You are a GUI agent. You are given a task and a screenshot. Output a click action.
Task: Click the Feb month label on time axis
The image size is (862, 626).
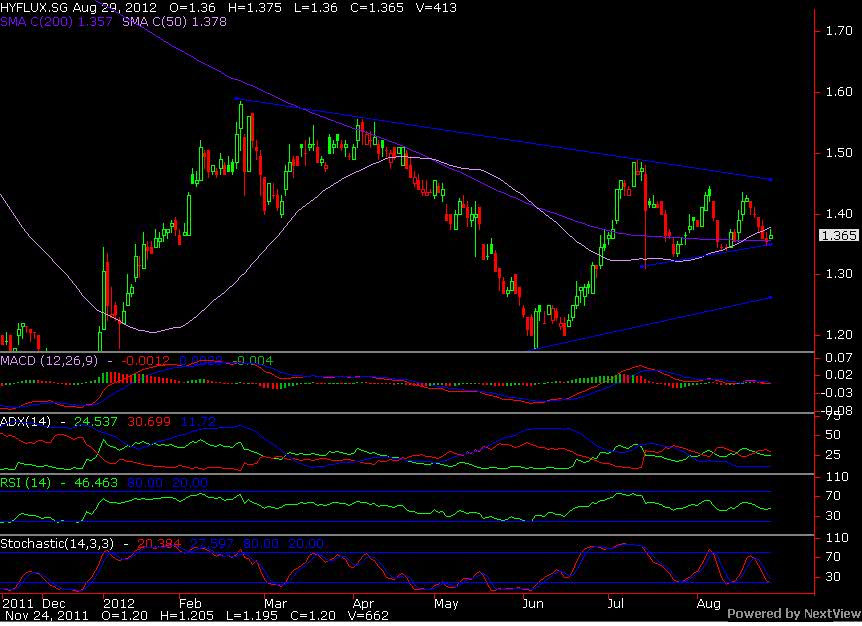pos(190,603)
